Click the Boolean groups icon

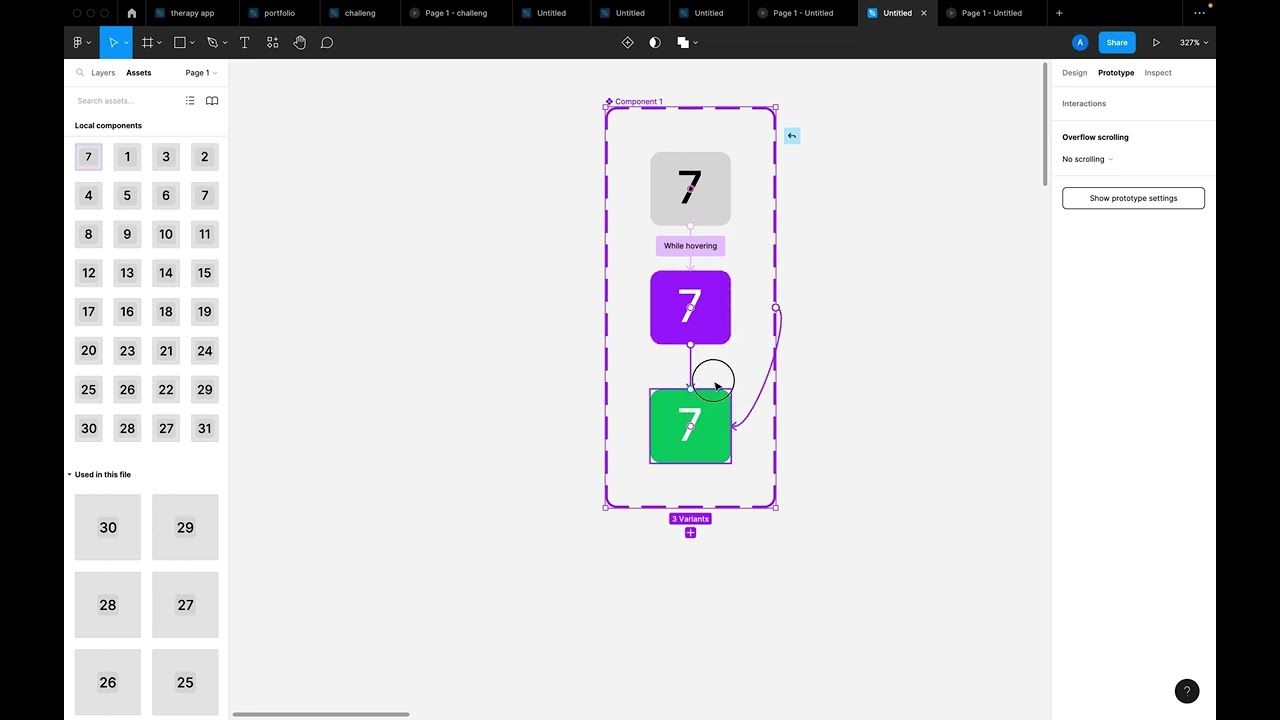click(x=683, y=43)
